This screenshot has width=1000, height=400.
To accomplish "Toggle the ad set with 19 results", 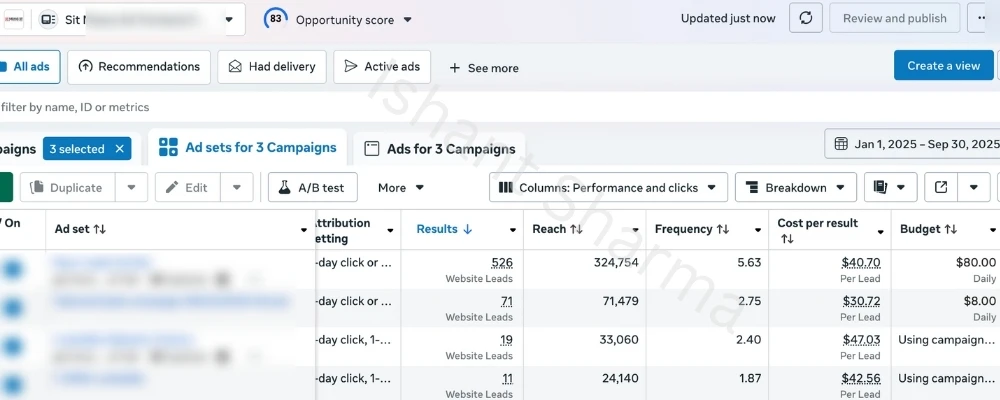I will (x=12, y=346).
